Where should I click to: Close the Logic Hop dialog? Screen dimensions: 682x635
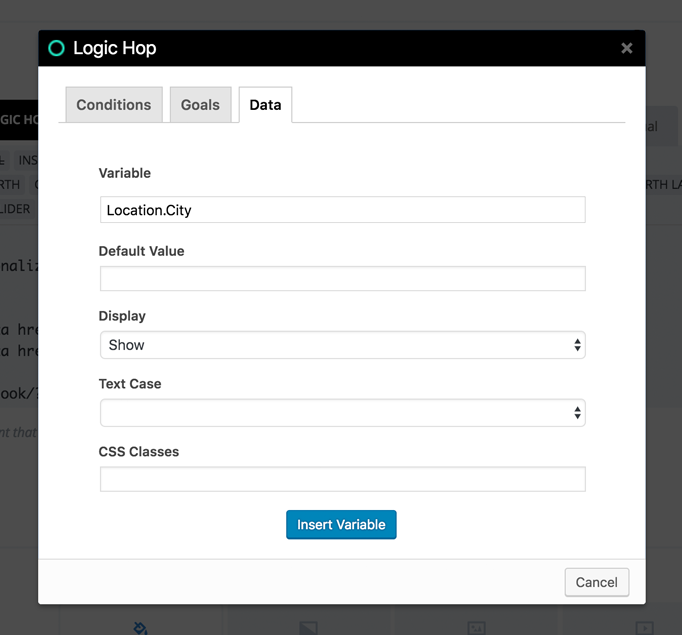626,48
